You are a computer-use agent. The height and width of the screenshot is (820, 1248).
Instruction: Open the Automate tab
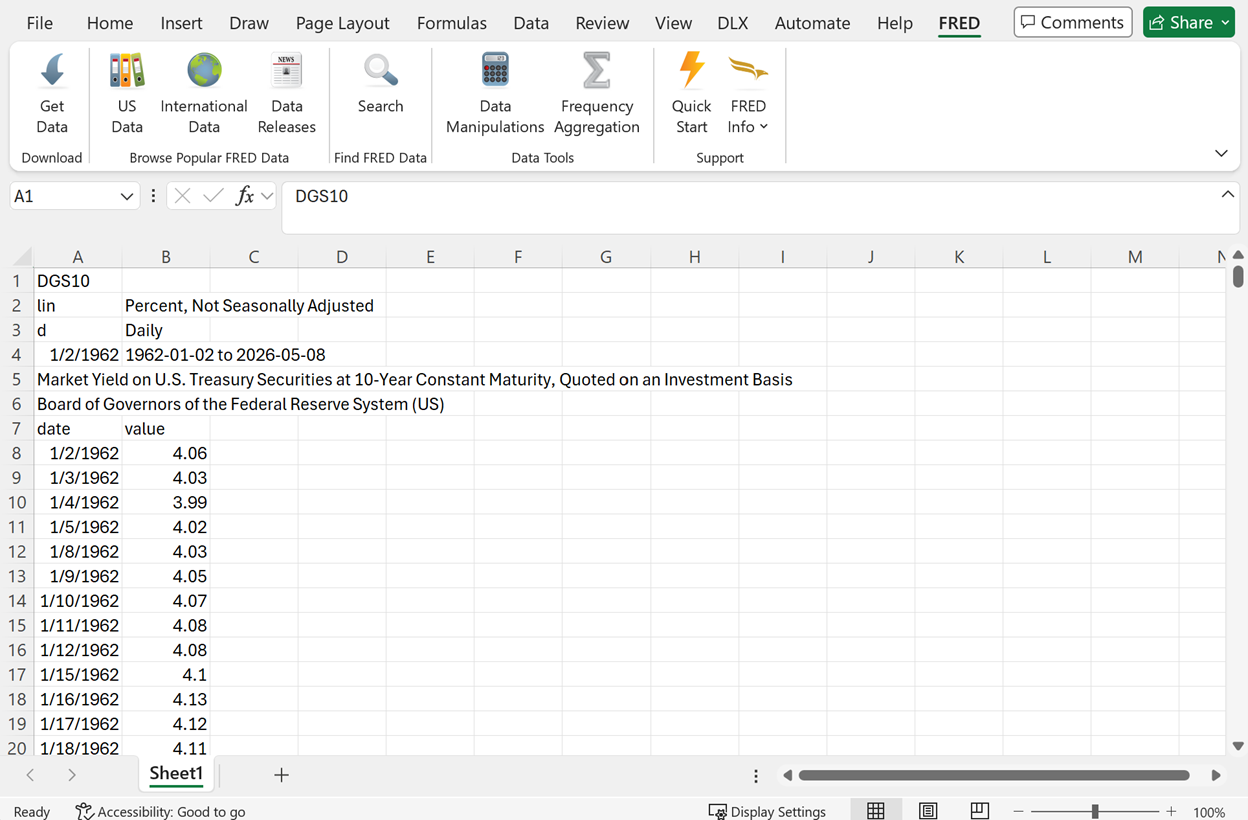(812, 23)
